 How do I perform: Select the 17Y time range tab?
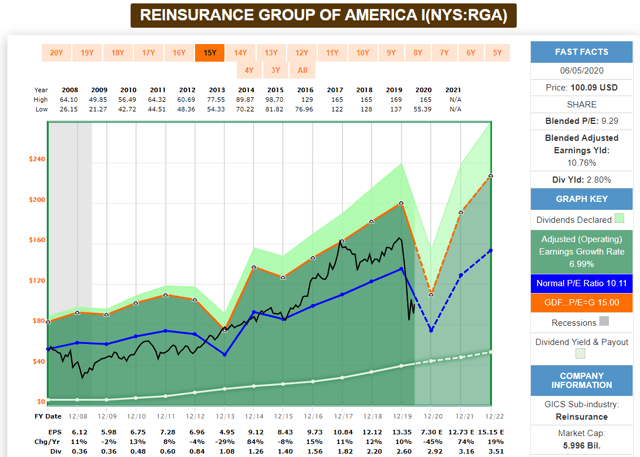(148, 53)
